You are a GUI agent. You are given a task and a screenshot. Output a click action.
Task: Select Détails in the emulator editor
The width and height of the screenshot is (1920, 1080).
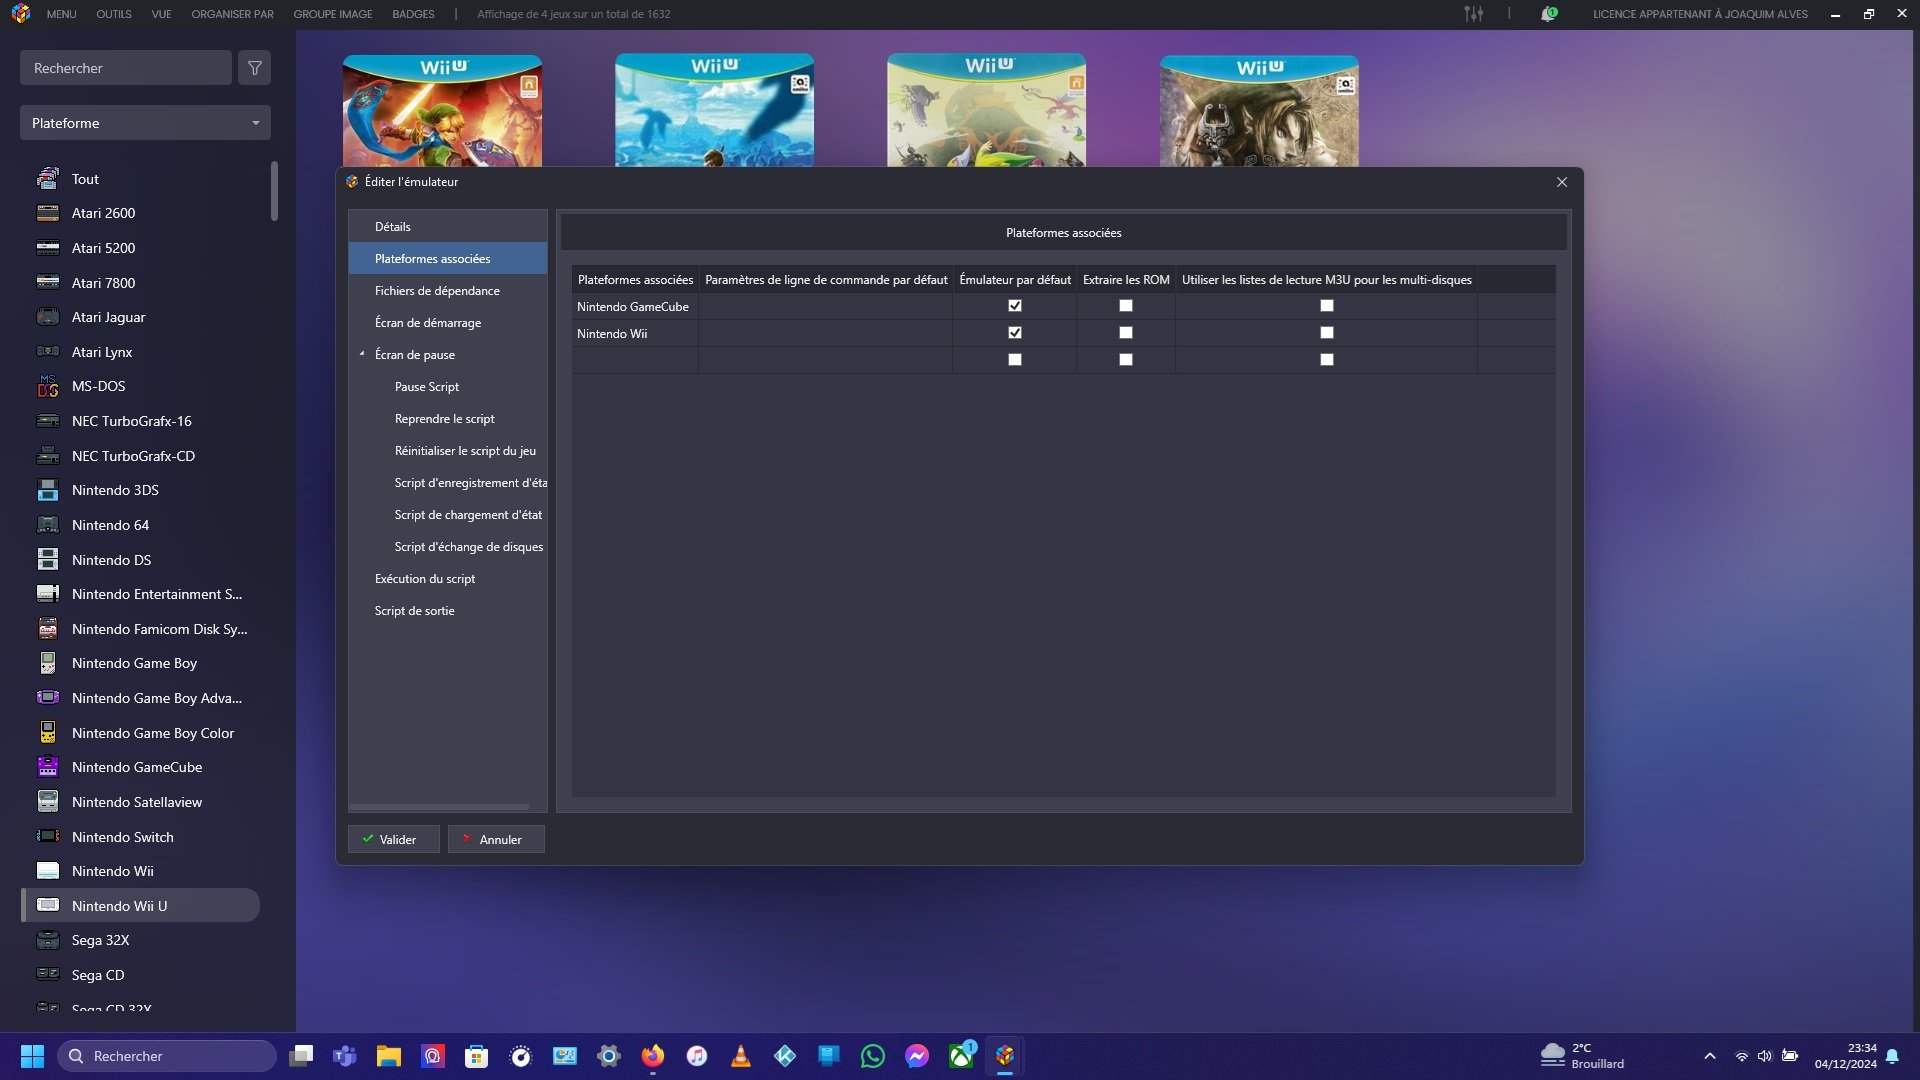[x=447, y=226]
